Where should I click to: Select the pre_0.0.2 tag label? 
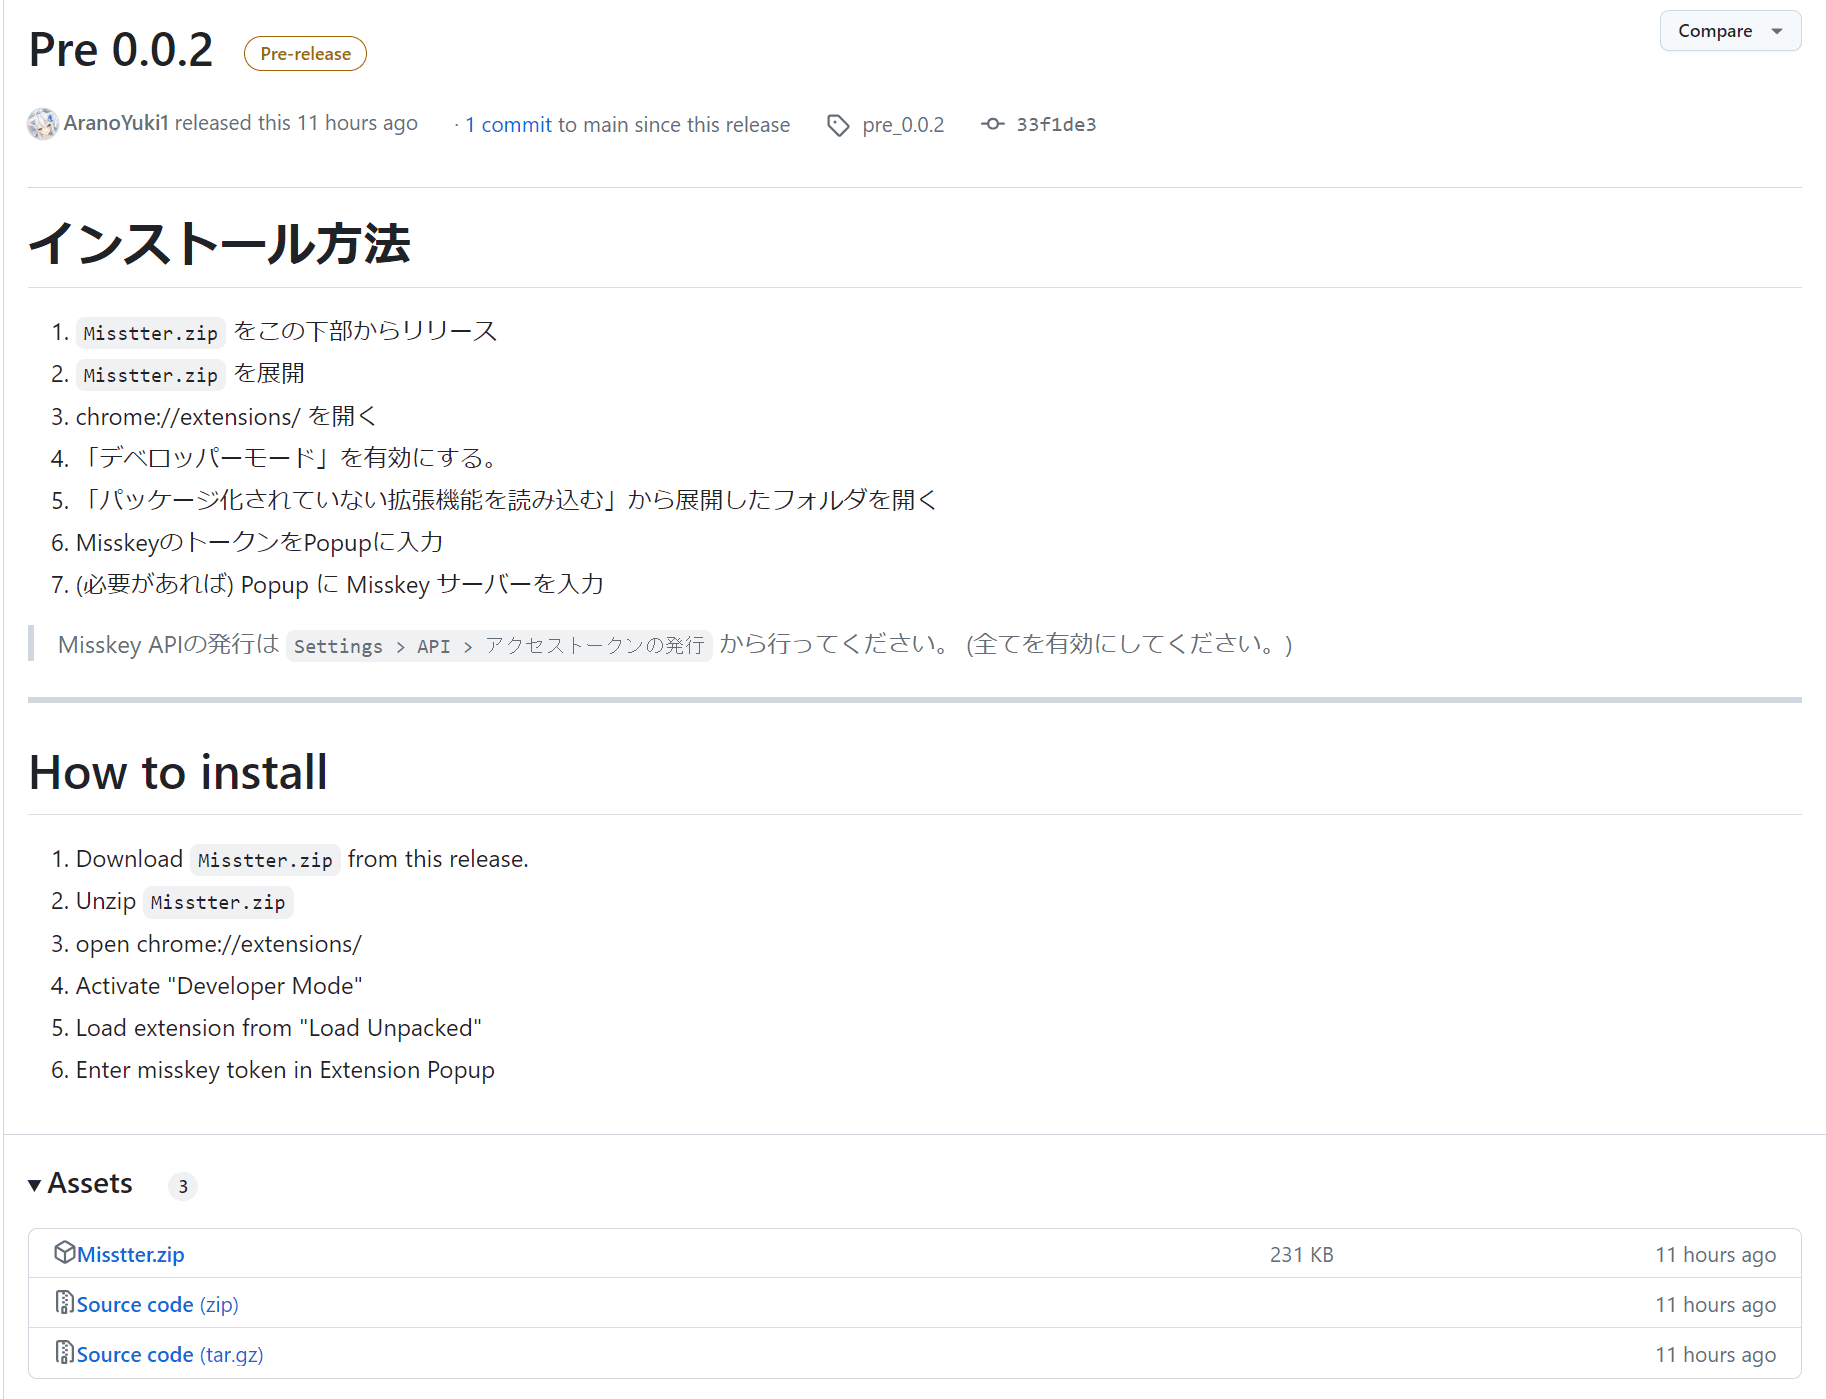click(x=903, y=124)
